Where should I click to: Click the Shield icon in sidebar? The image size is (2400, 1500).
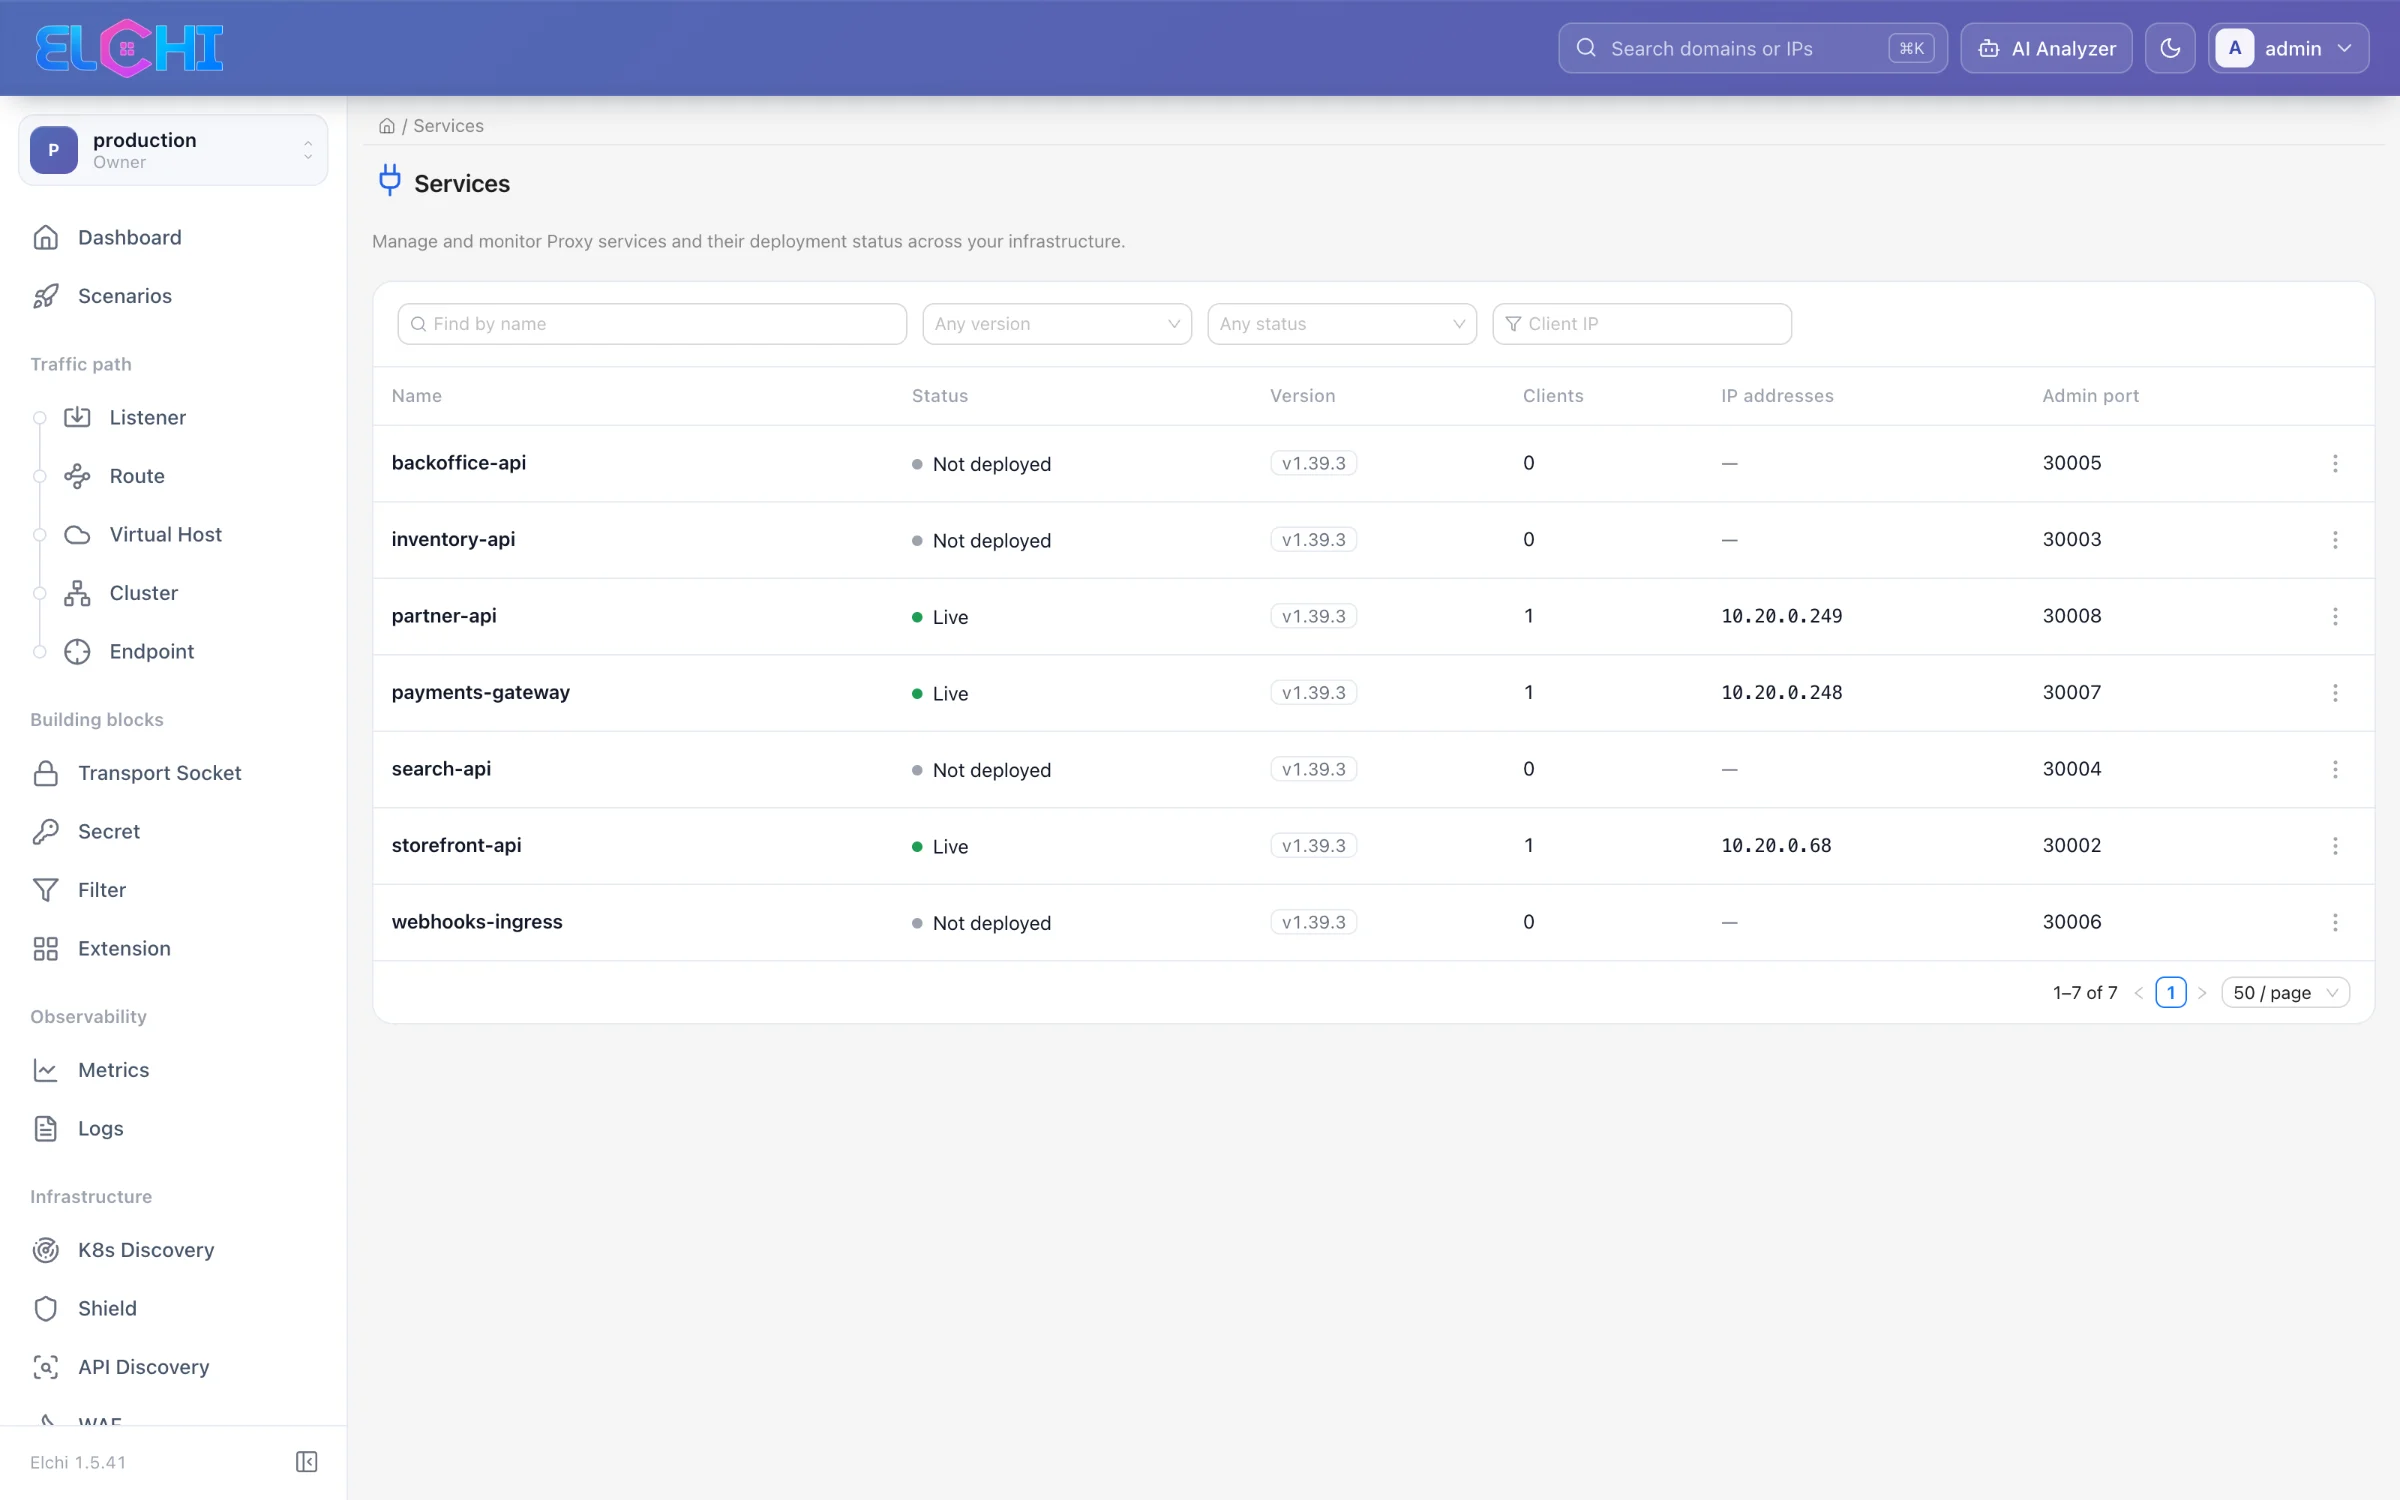pyautogui.click(x=45, y=1309)
